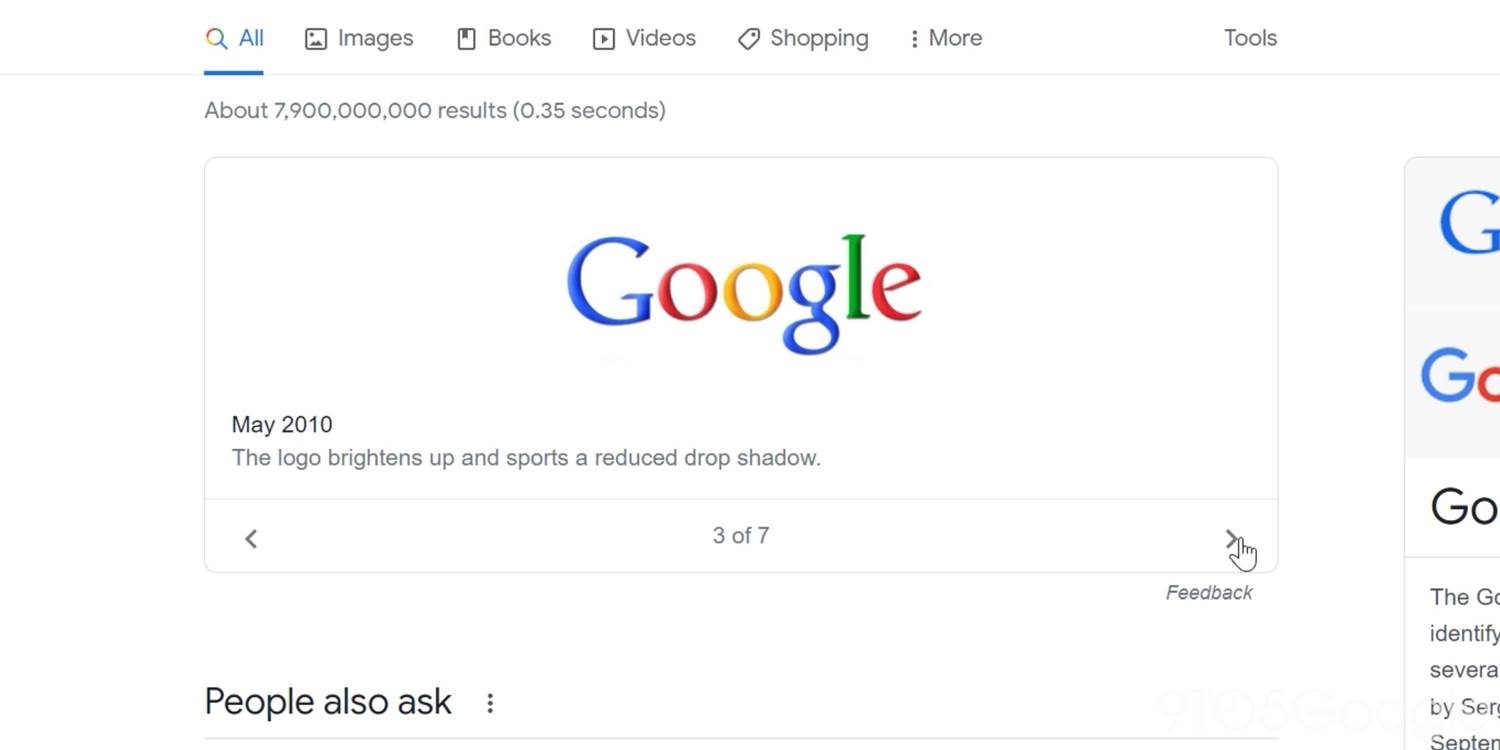The height and width of the screenshot is (750, 1500).
Task: Select the Images tab photo icon
Action: tap(316, 37)
